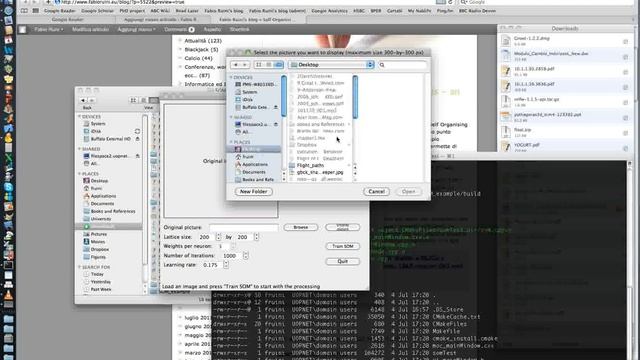Select iDisk in file dialog sidebar

click(248, 100)
